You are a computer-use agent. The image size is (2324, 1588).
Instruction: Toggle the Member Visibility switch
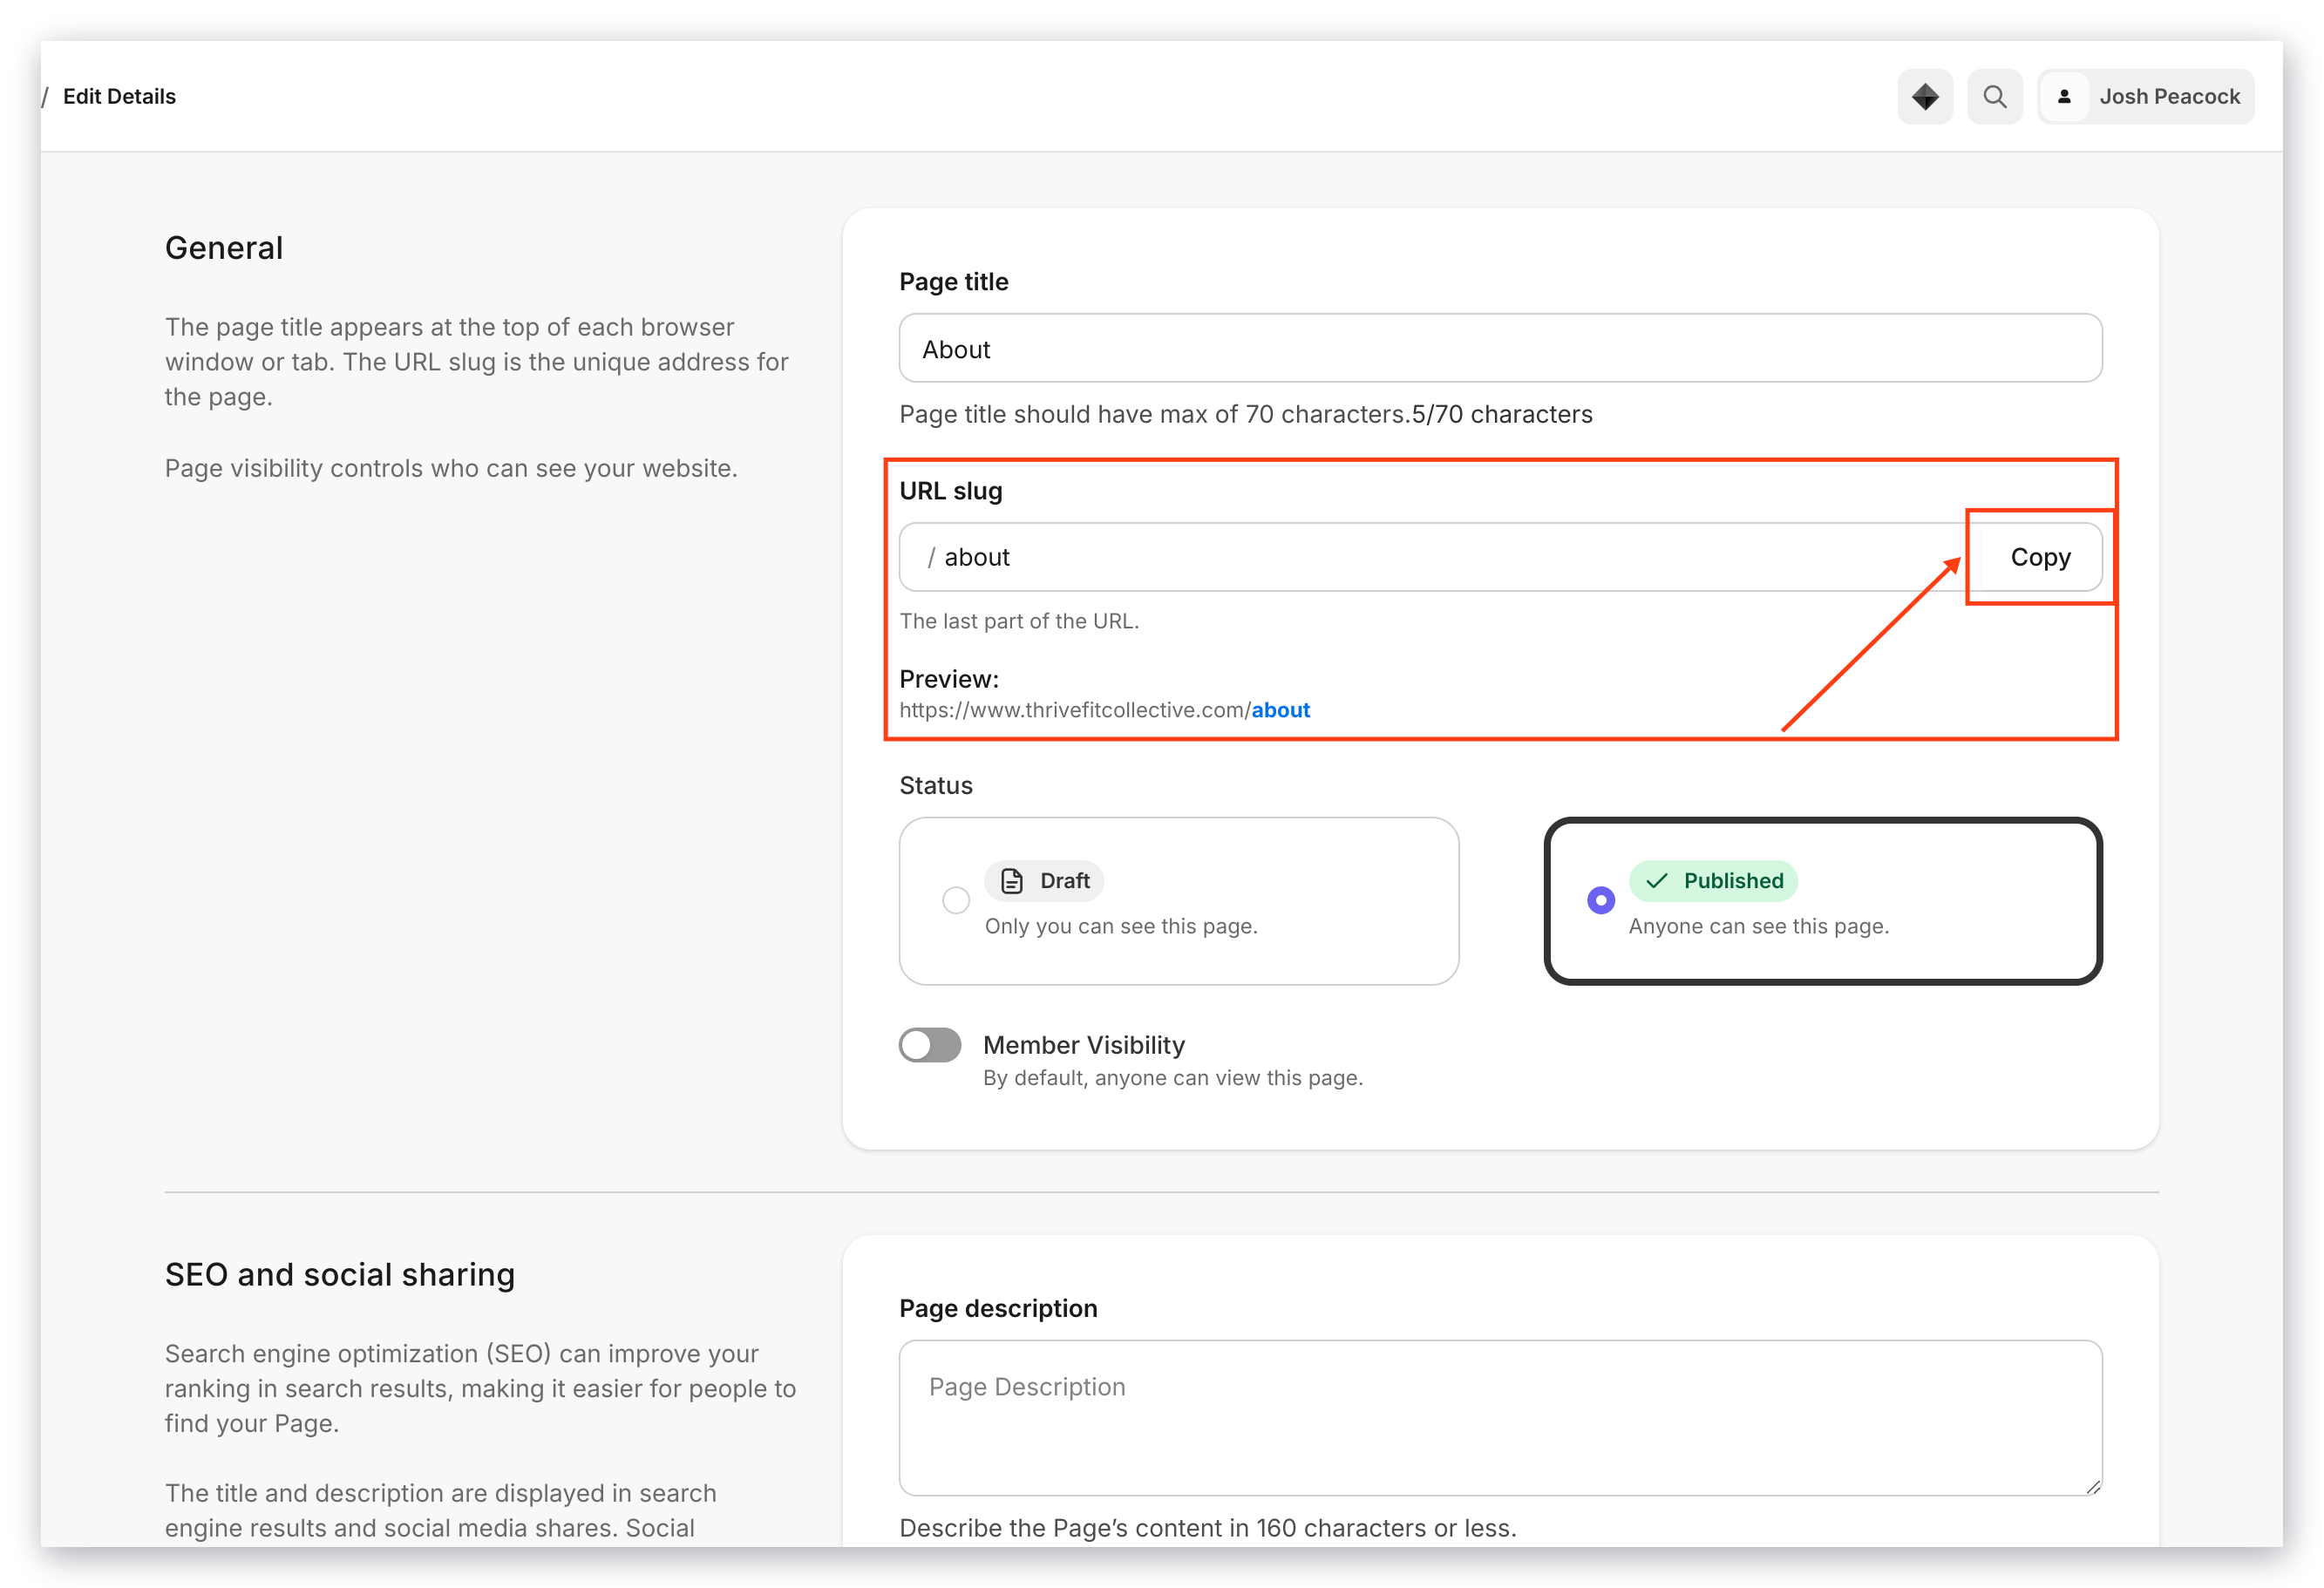point(929,1045)
